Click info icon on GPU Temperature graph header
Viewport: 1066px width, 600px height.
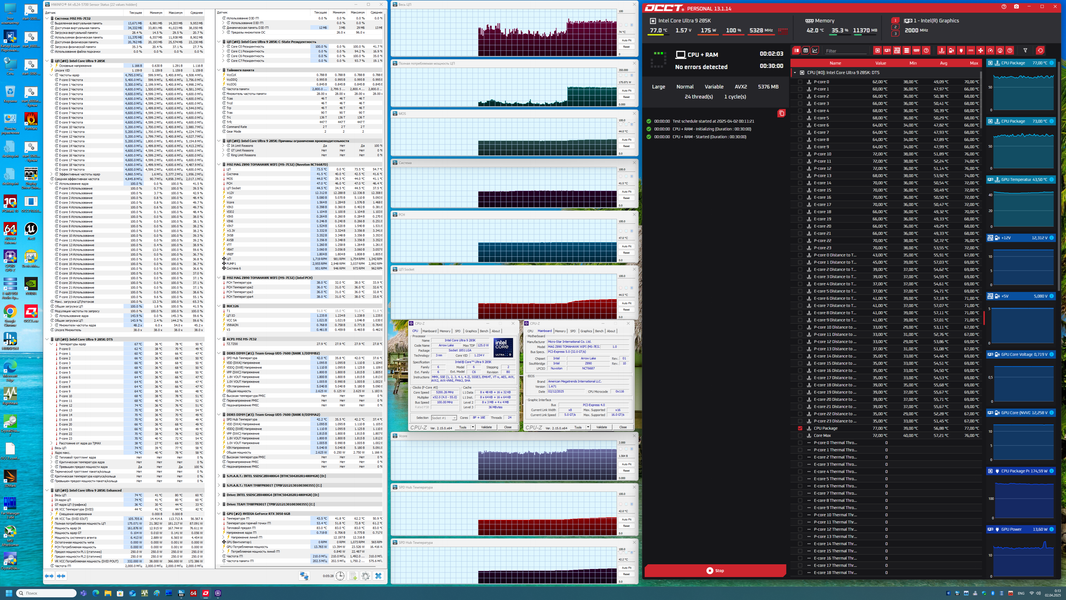coord(1052,179)
